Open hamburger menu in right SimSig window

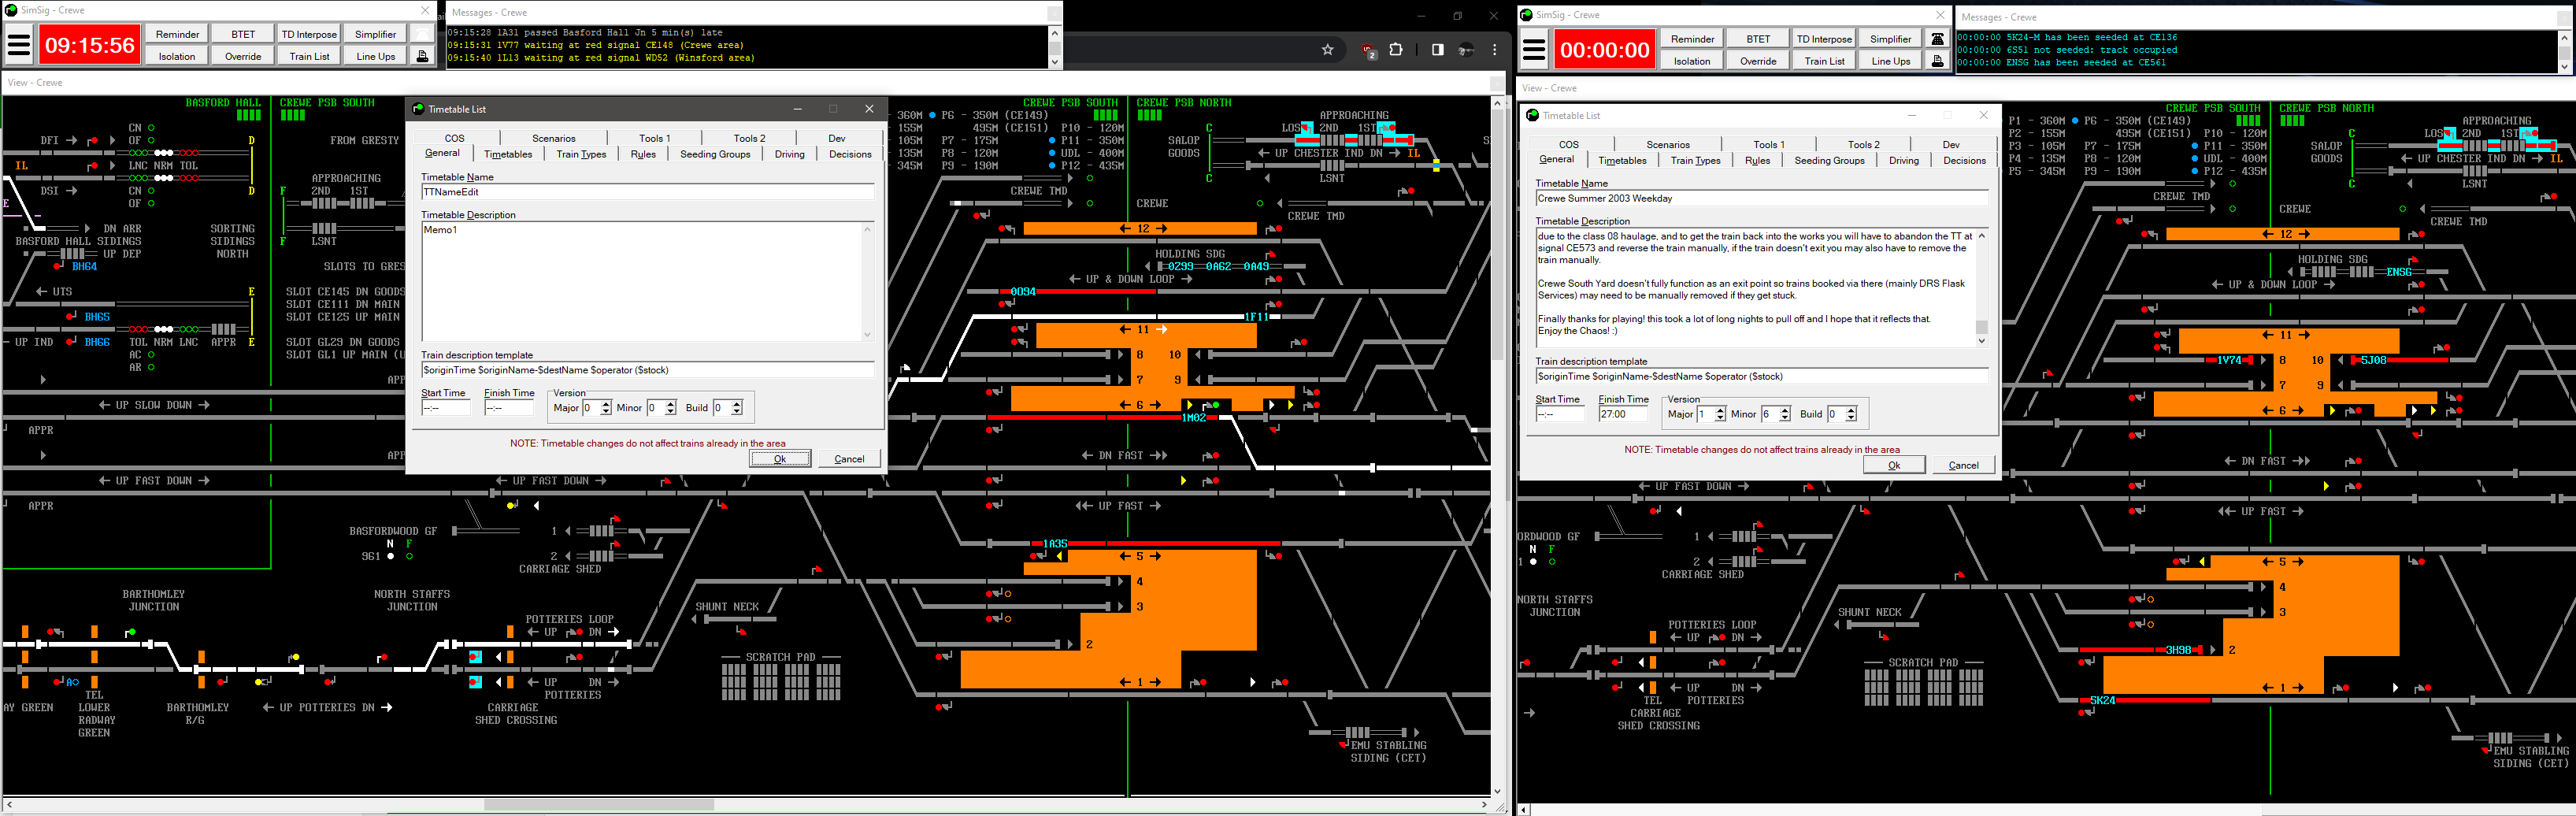pos(1534,50)
